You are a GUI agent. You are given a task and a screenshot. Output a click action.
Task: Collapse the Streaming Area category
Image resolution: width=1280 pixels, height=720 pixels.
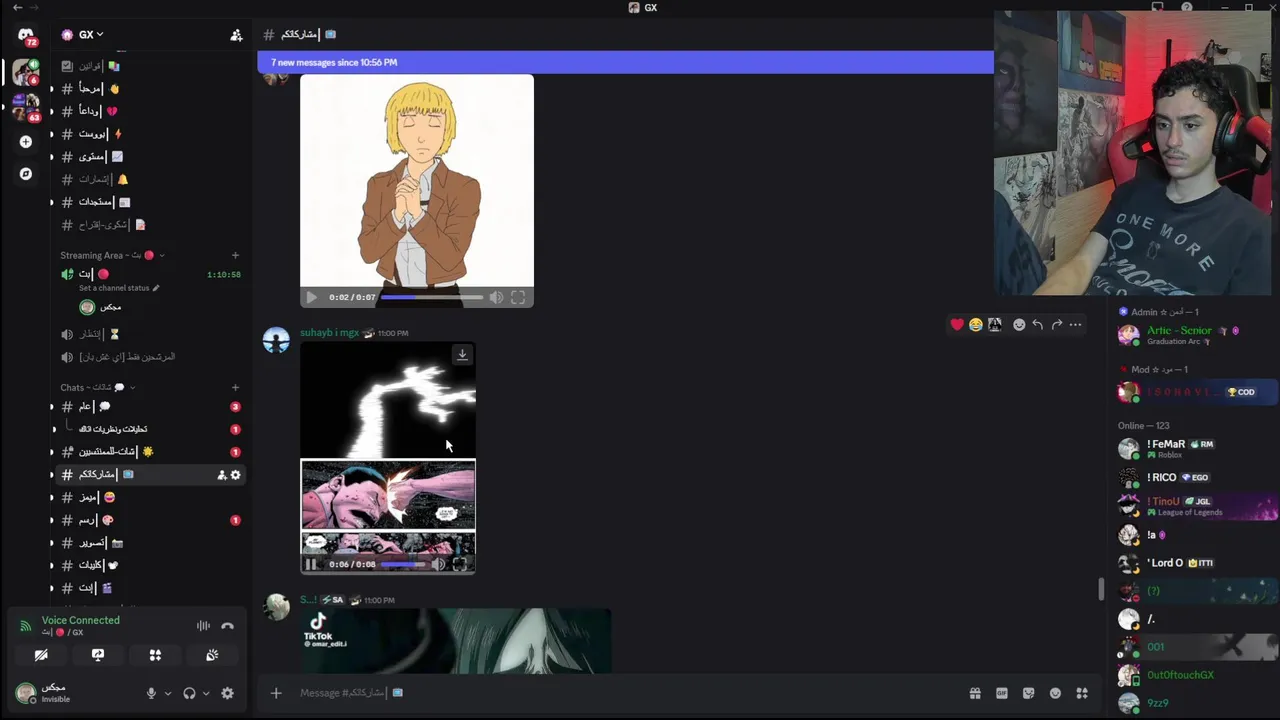pos(110,255)
